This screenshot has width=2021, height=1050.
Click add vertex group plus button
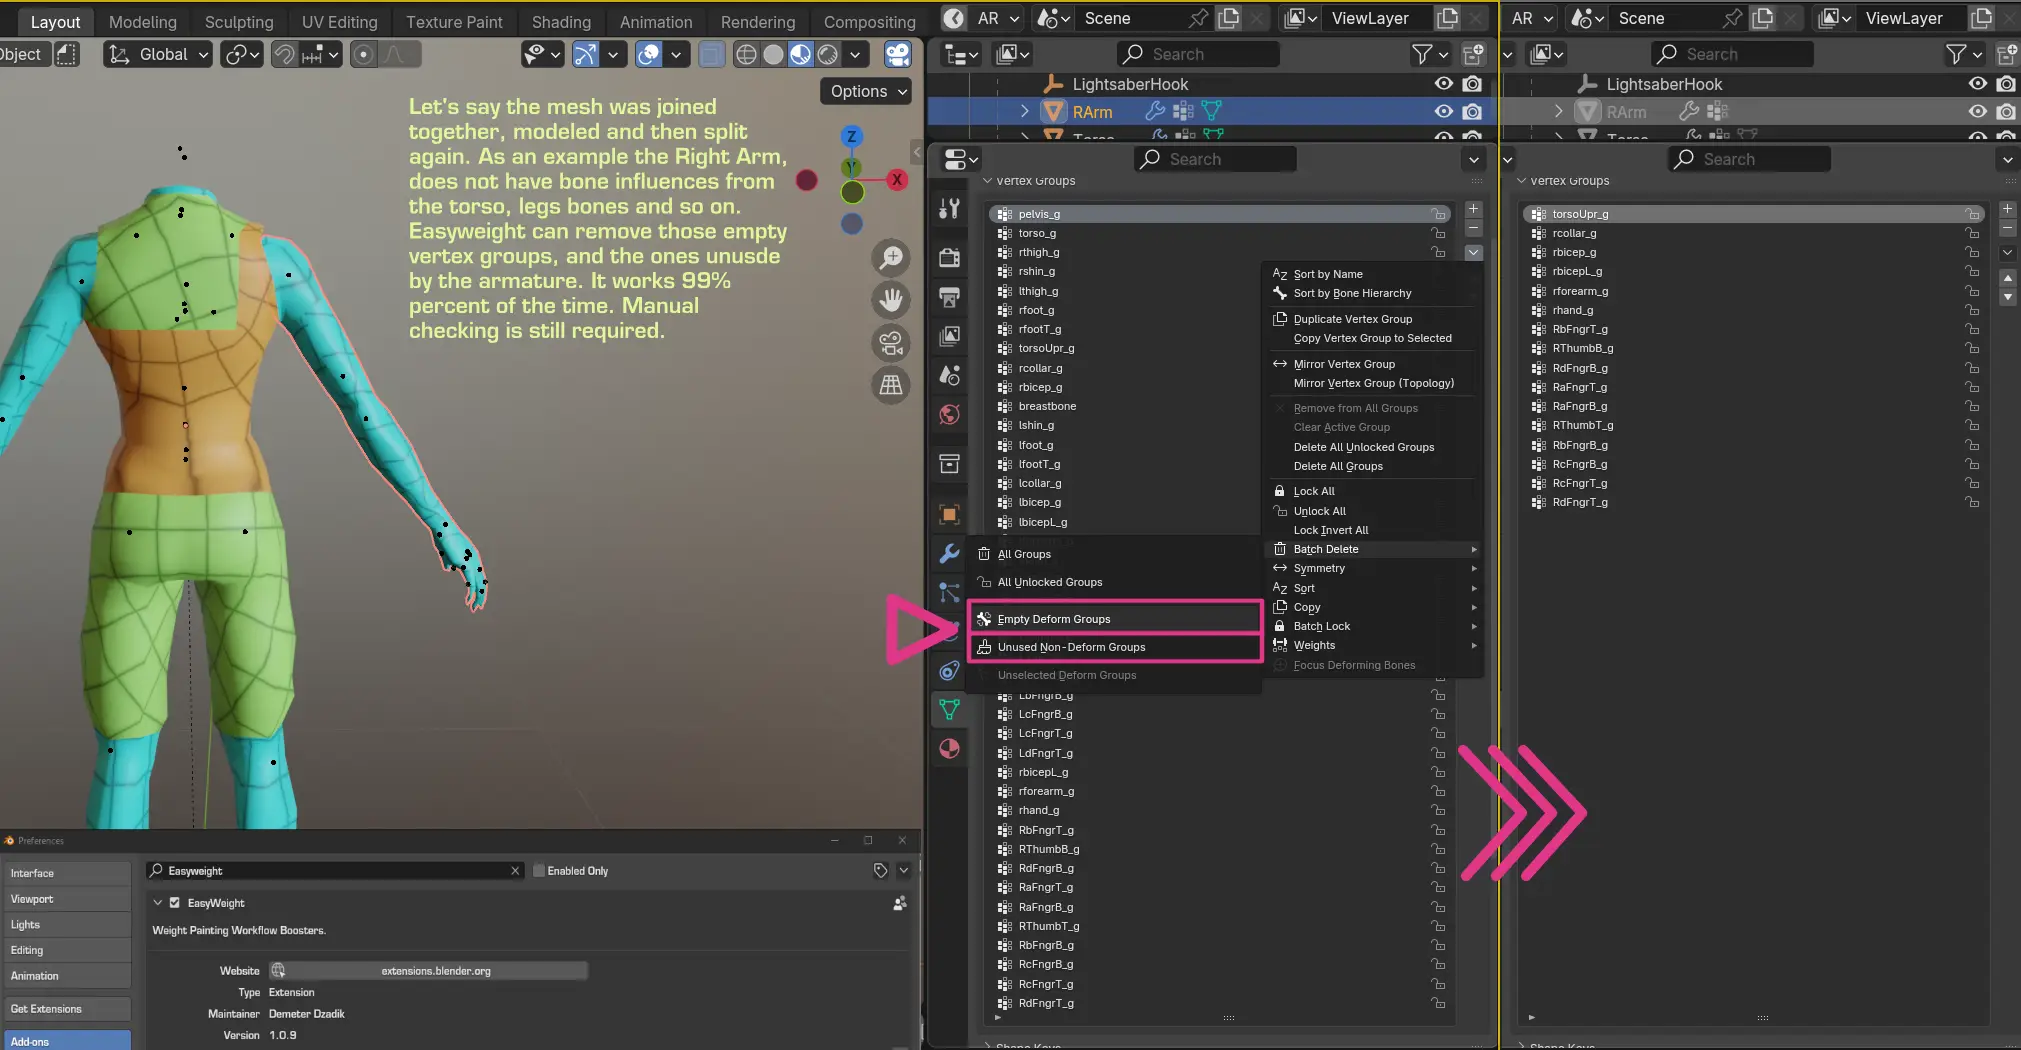(1473, 209)
